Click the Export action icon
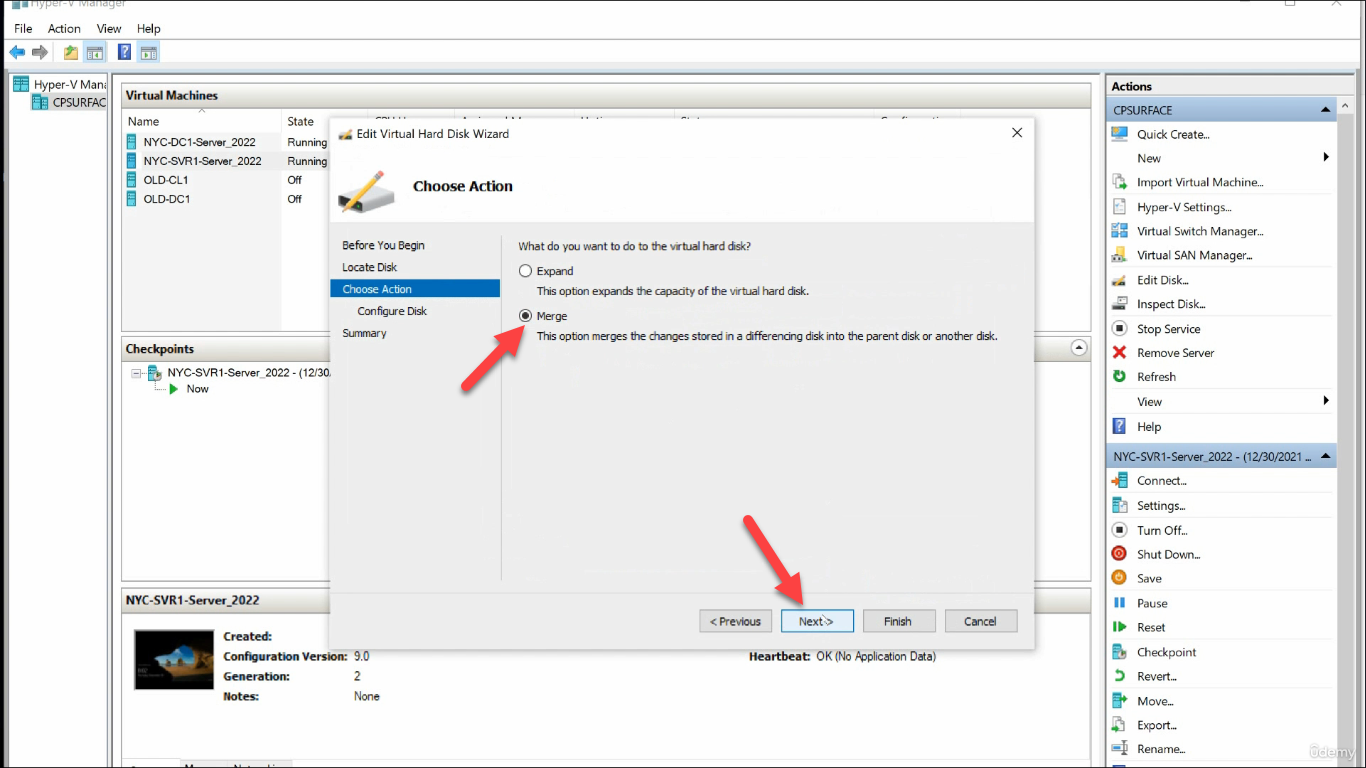This screenshot has width=1366, height=768. click(x=1120, y=725)
